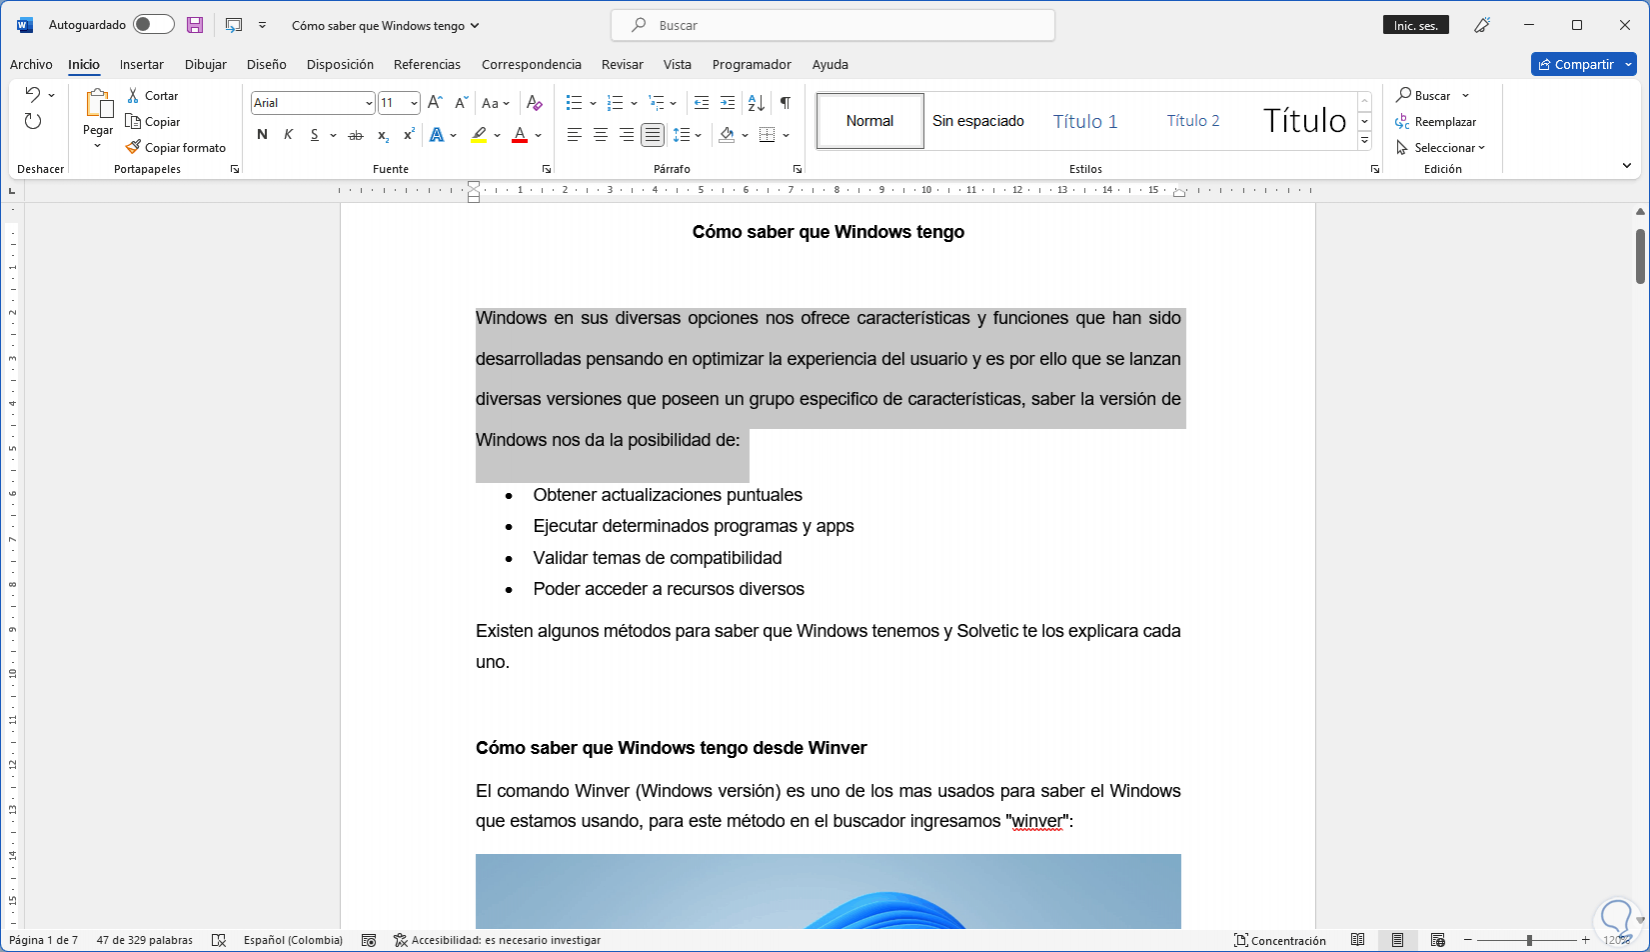Open the Seleccionar dropdown
1650x952 pixels.
tap(1441, 148)
